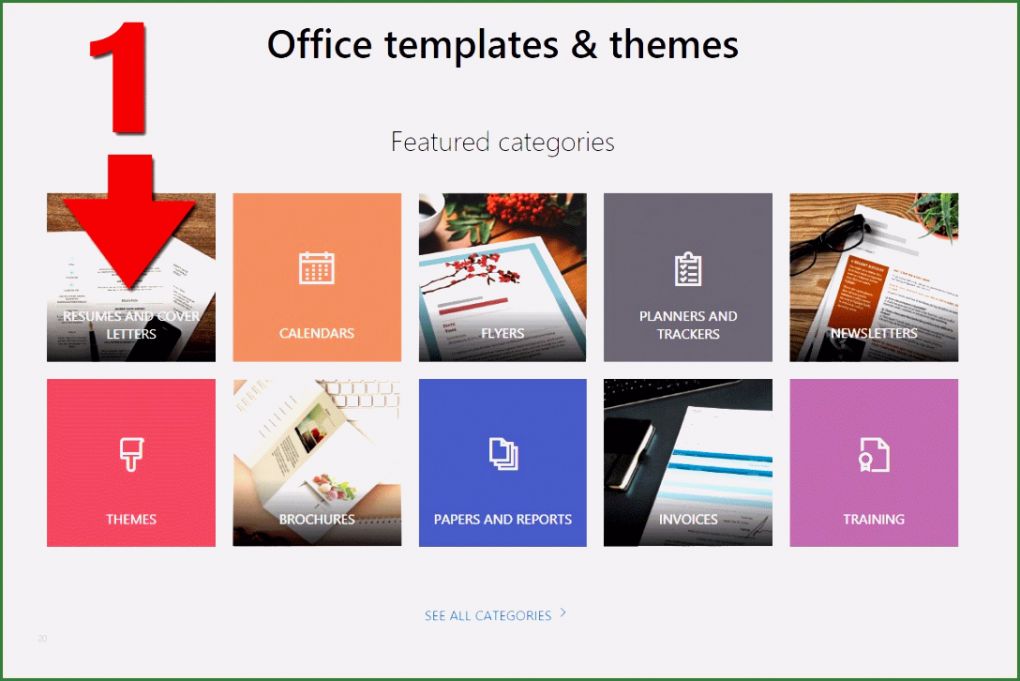Screen dimensions: 1020x681
Task: Select the Themes paint roller icon
Action: tap(130, 453)
